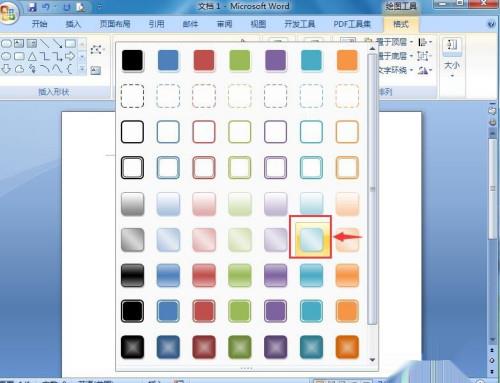500x383 pixels.
Task: Switch to the 页面布局 tab
Action: click(115, 24)
